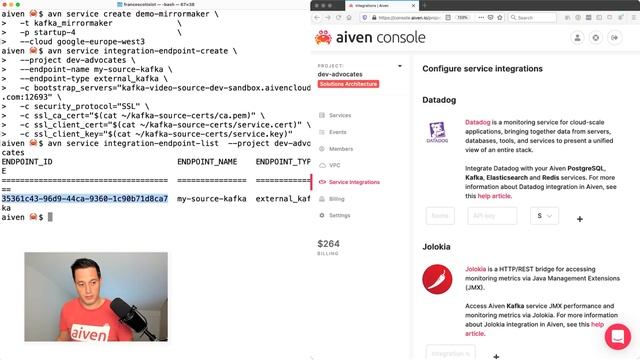Click the browser Search box
Screen dimensions: 640x360
pyautogui.click(x=533, y=18)
